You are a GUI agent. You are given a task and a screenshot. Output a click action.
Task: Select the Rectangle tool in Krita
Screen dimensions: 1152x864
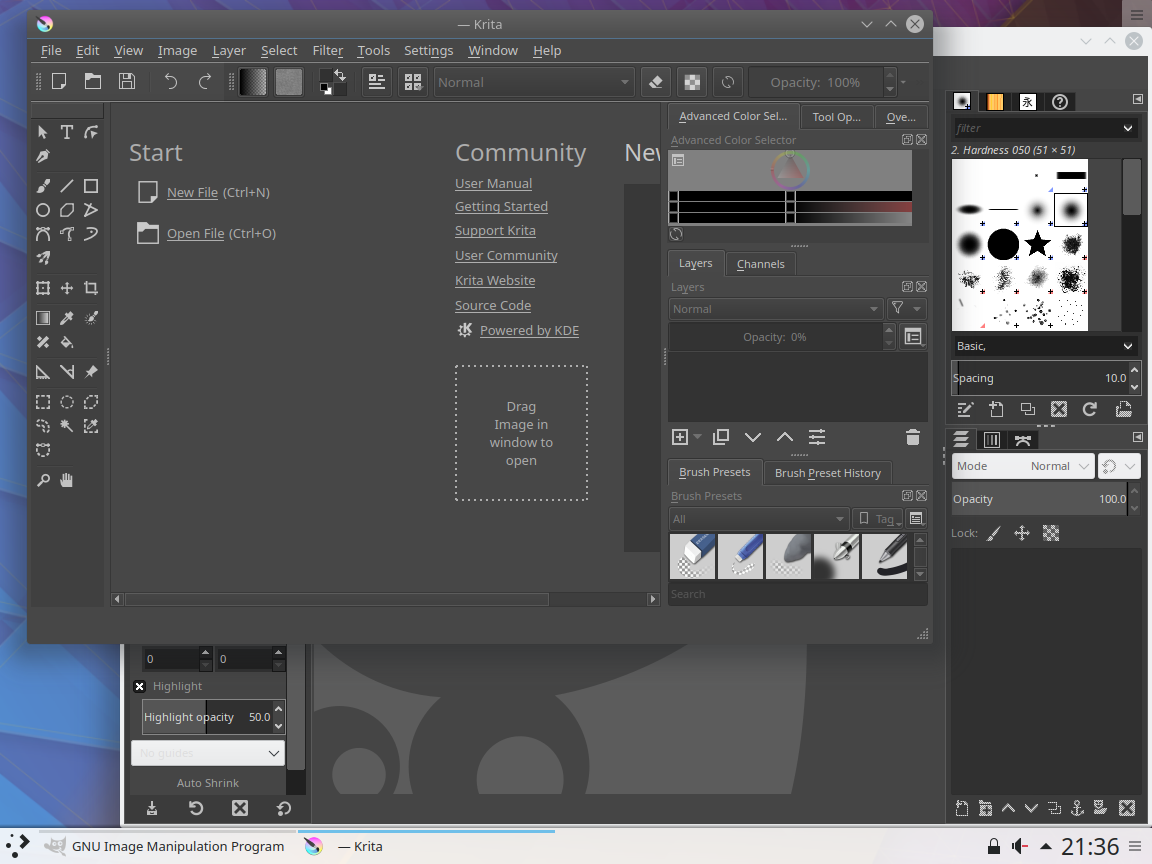pos(90,186)
